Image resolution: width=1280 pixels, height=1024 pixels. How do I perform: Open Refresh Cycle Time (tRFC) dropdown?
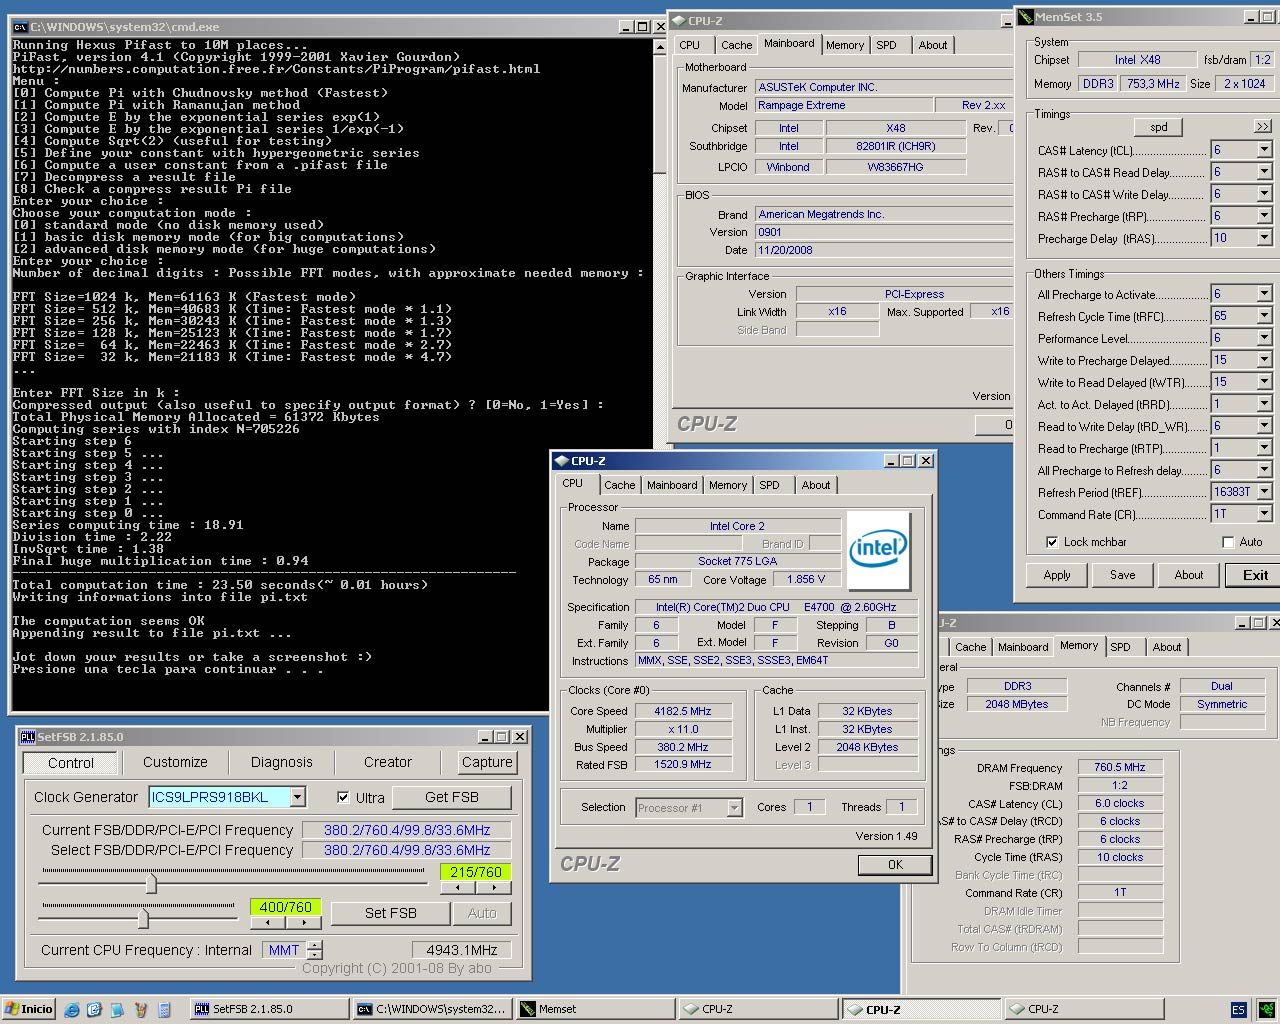pos(1265,316)
